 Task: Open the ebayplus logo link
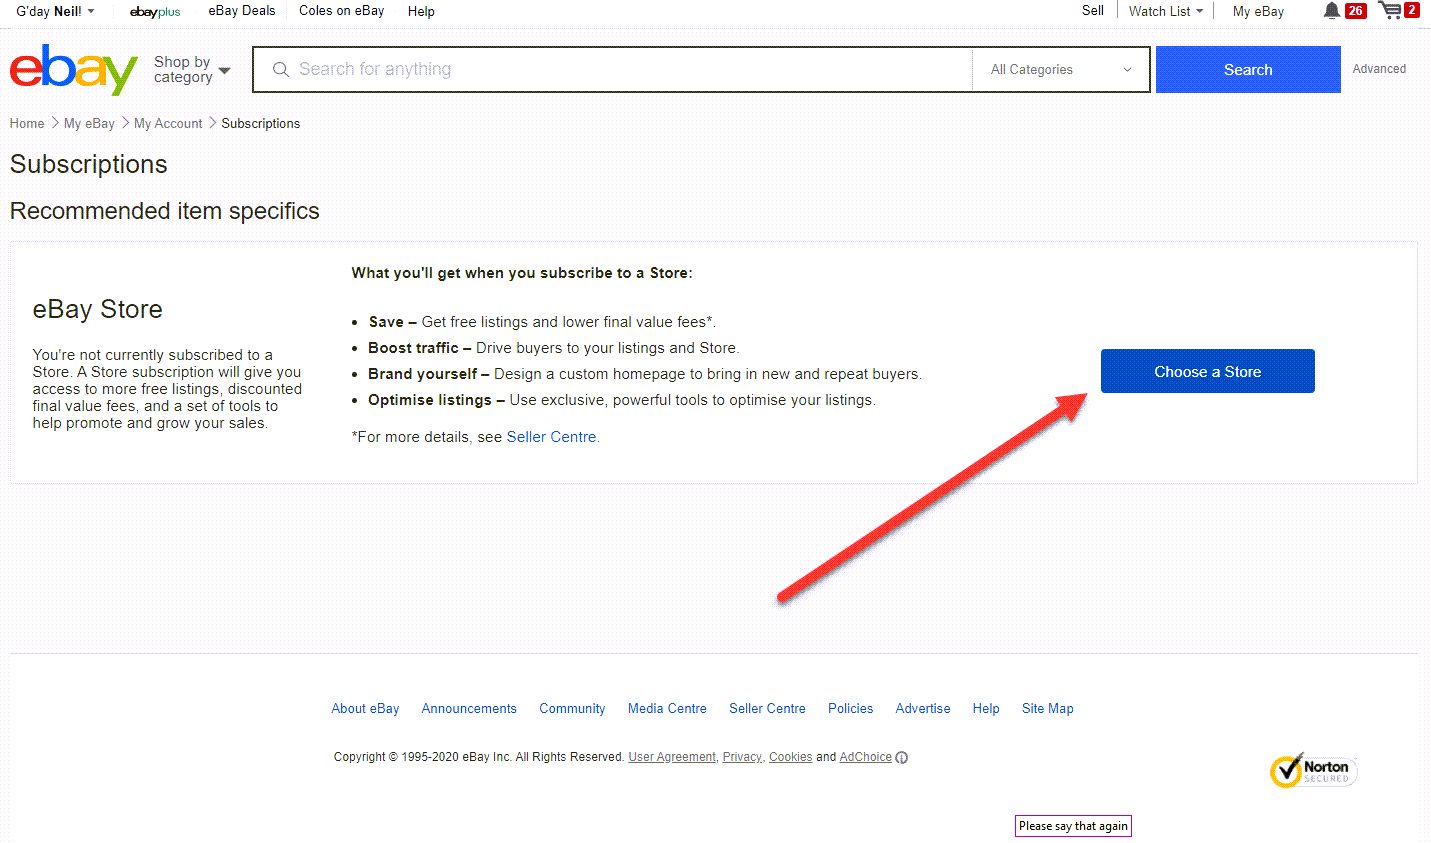pyautogui.click(x=155, y=12)
